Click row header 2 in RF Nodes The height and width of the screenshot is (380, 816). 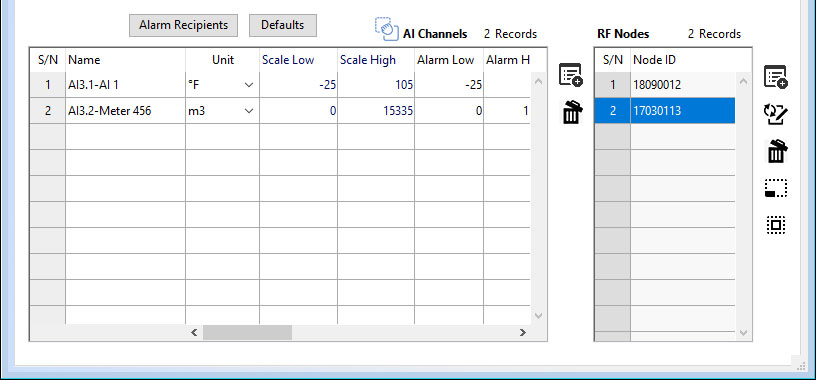pyautogui.click(x=613, y=111)
